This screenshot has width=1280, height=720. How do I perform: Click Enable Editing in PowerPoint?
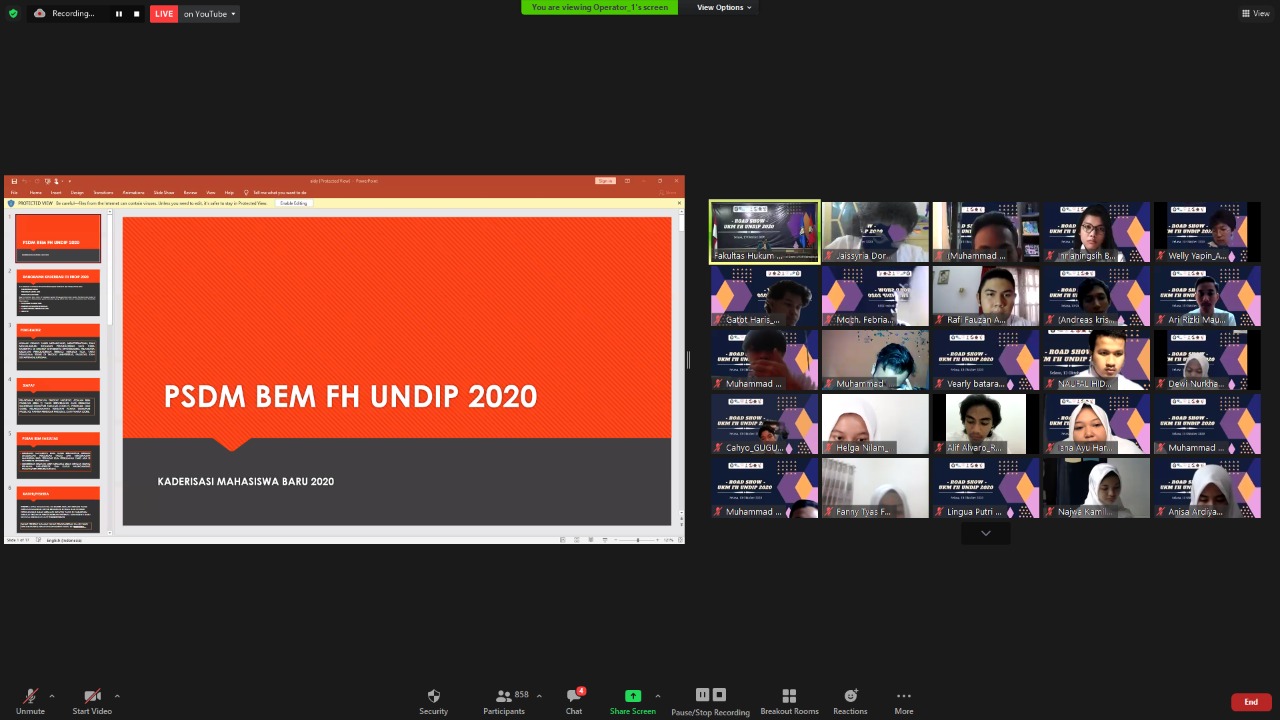coord(294,203)
